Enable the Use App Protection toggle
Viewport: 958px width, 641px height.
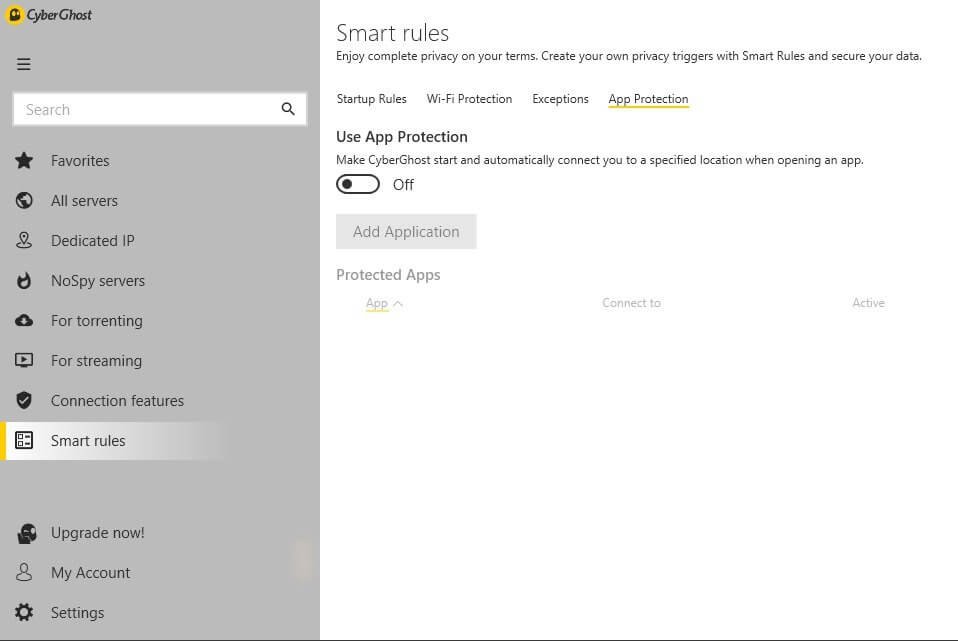(357, 184)
